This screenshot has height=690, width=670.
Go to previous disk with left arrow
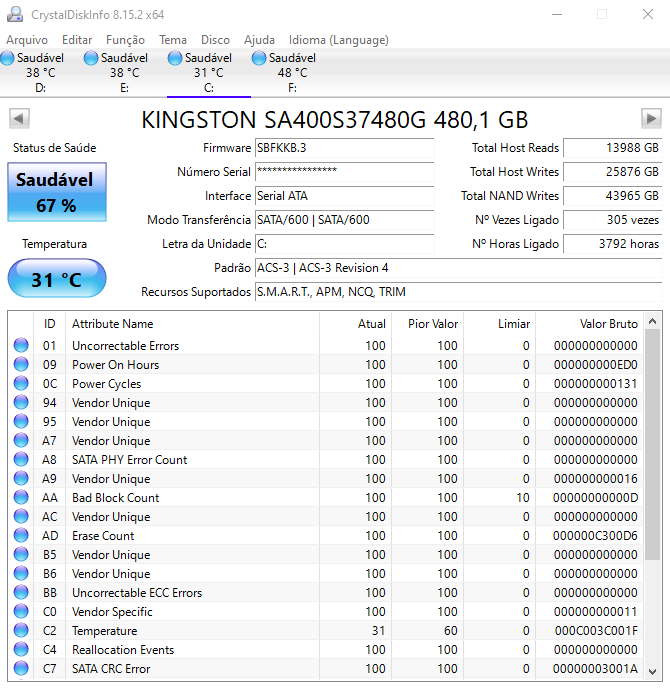click(x=19, y=118)
